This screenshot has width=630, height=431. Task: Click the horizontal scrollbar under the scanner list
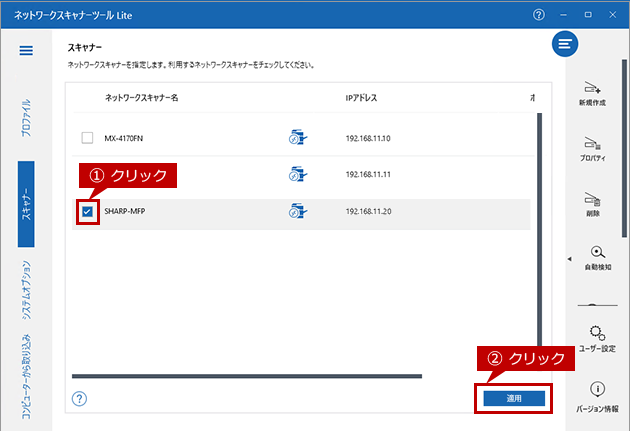pos(247,376)
